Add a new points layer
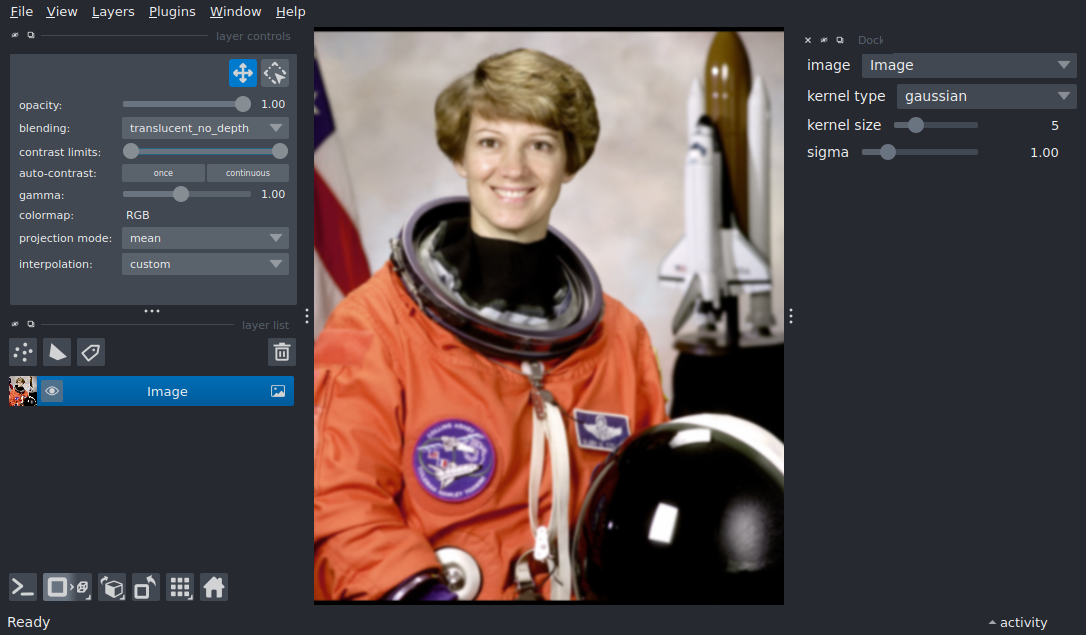The width and height of the screenshot is (1086, 635). click(23, 352)
